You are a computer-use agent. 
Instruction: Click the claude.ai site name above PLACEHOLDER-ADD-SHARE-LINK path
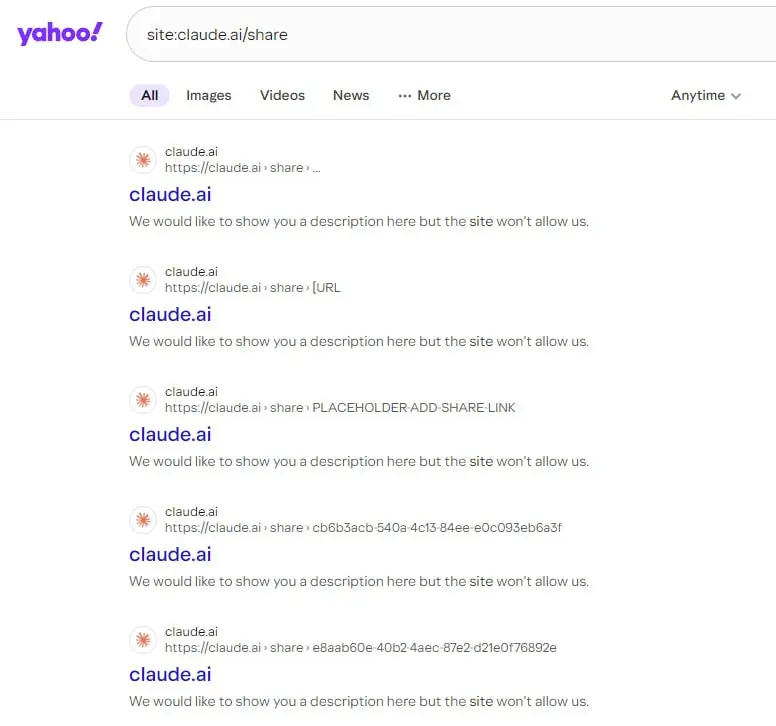[191, 391]
